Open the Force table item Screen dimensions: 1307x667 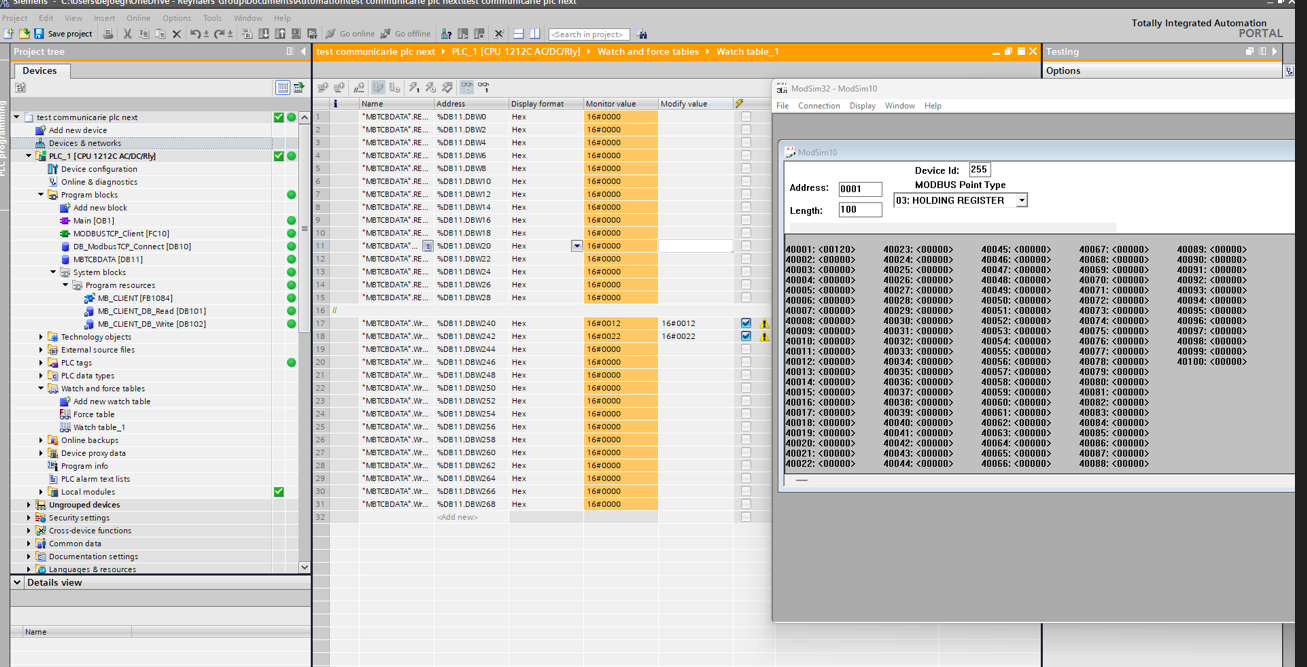(93, 414)
